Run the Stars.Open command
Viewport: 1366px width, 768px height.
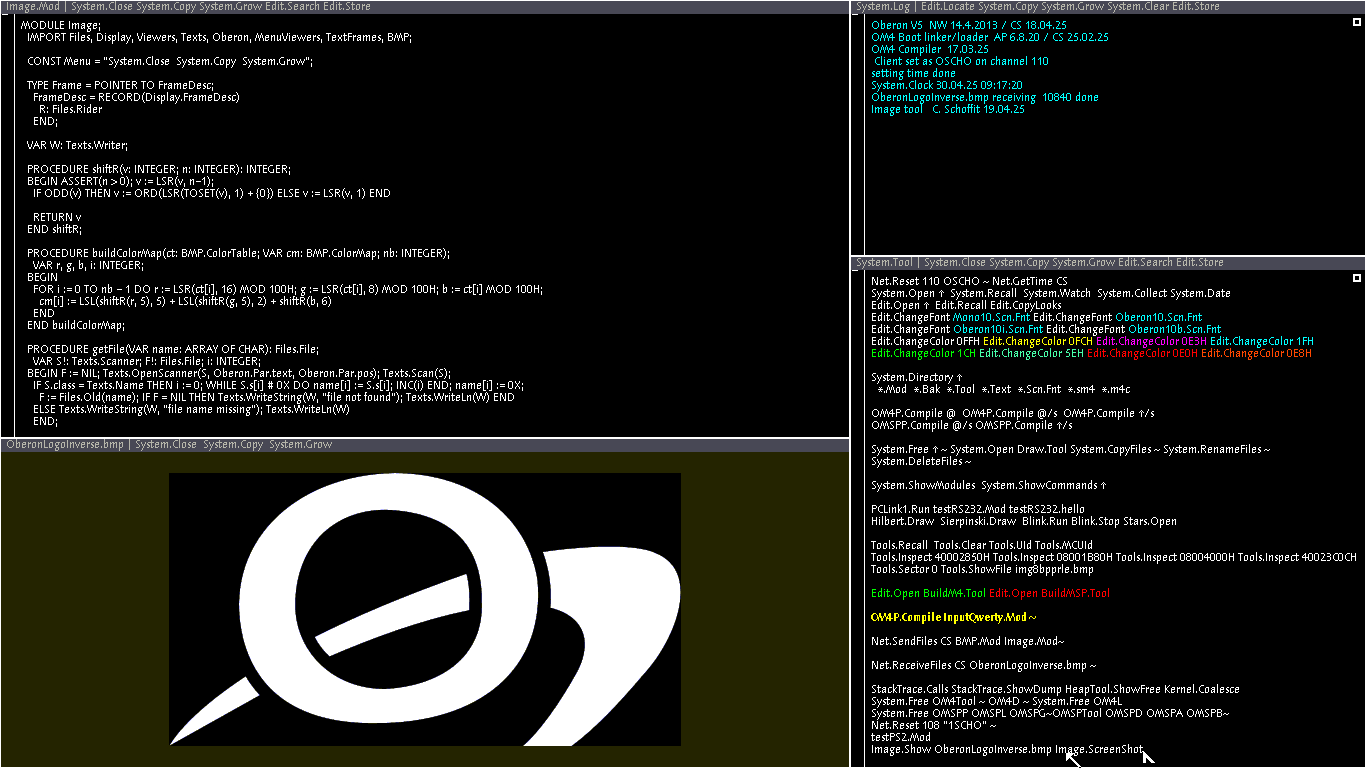(x=1151, y=522)
